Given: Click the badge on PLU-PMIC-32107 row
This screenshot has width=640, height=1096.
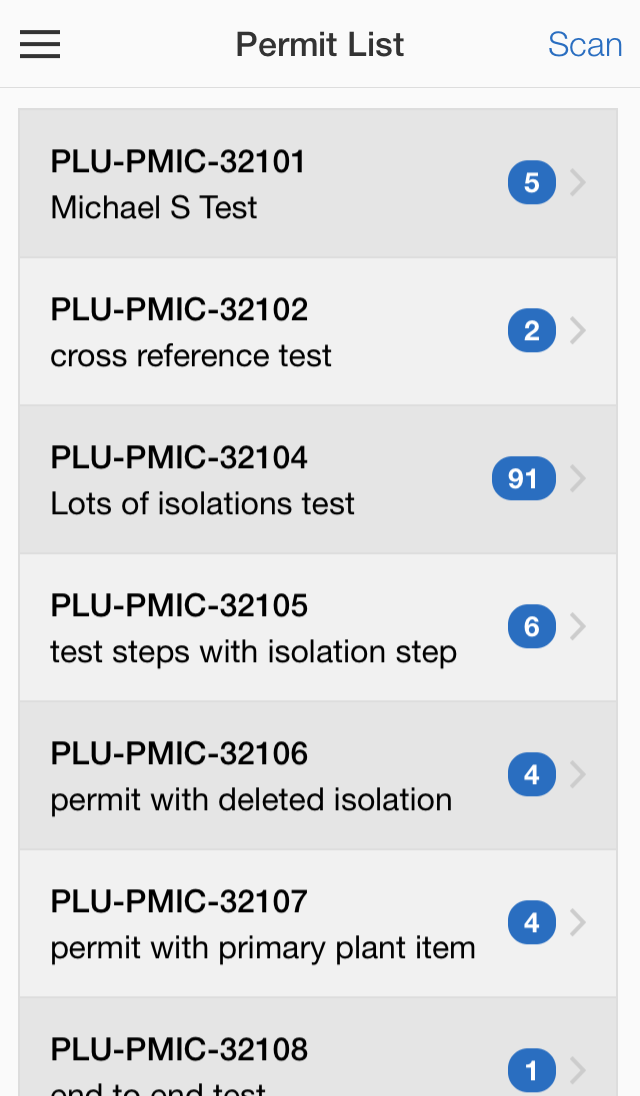Looking at the screenshot, I should pyautogui.click(x=532, y=923).
